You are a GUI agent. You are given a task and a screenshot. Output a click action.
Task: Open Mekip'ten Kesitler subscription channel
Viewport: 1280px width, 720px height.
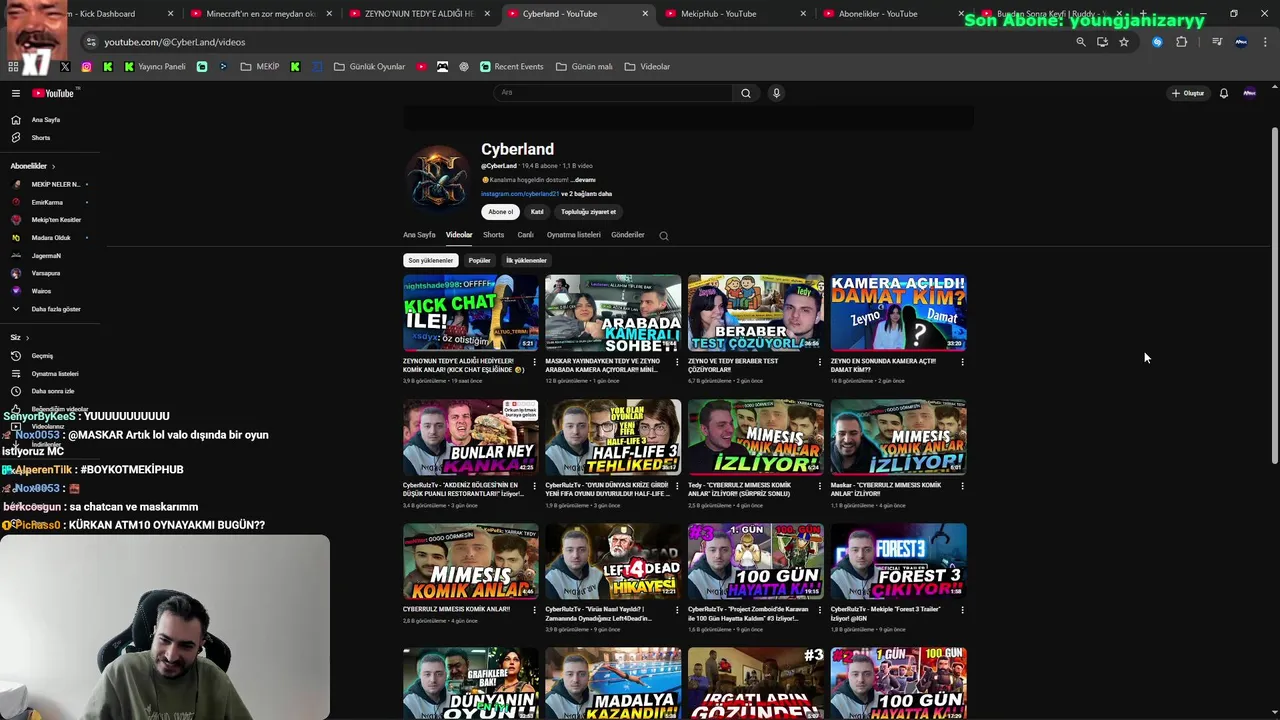(56, 220)
